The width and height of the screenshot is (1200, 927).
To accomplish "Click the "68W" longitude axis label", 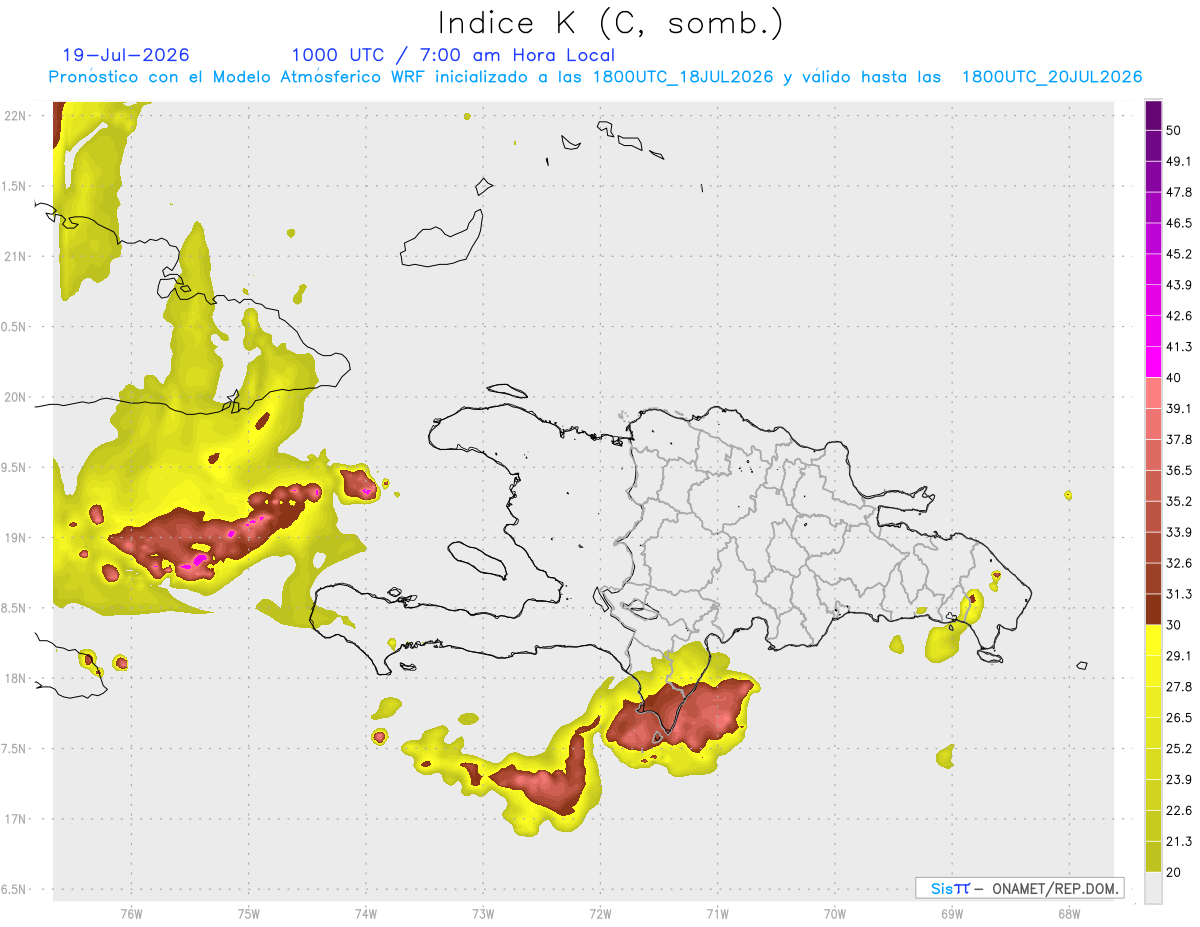I will pos(1069,914).
